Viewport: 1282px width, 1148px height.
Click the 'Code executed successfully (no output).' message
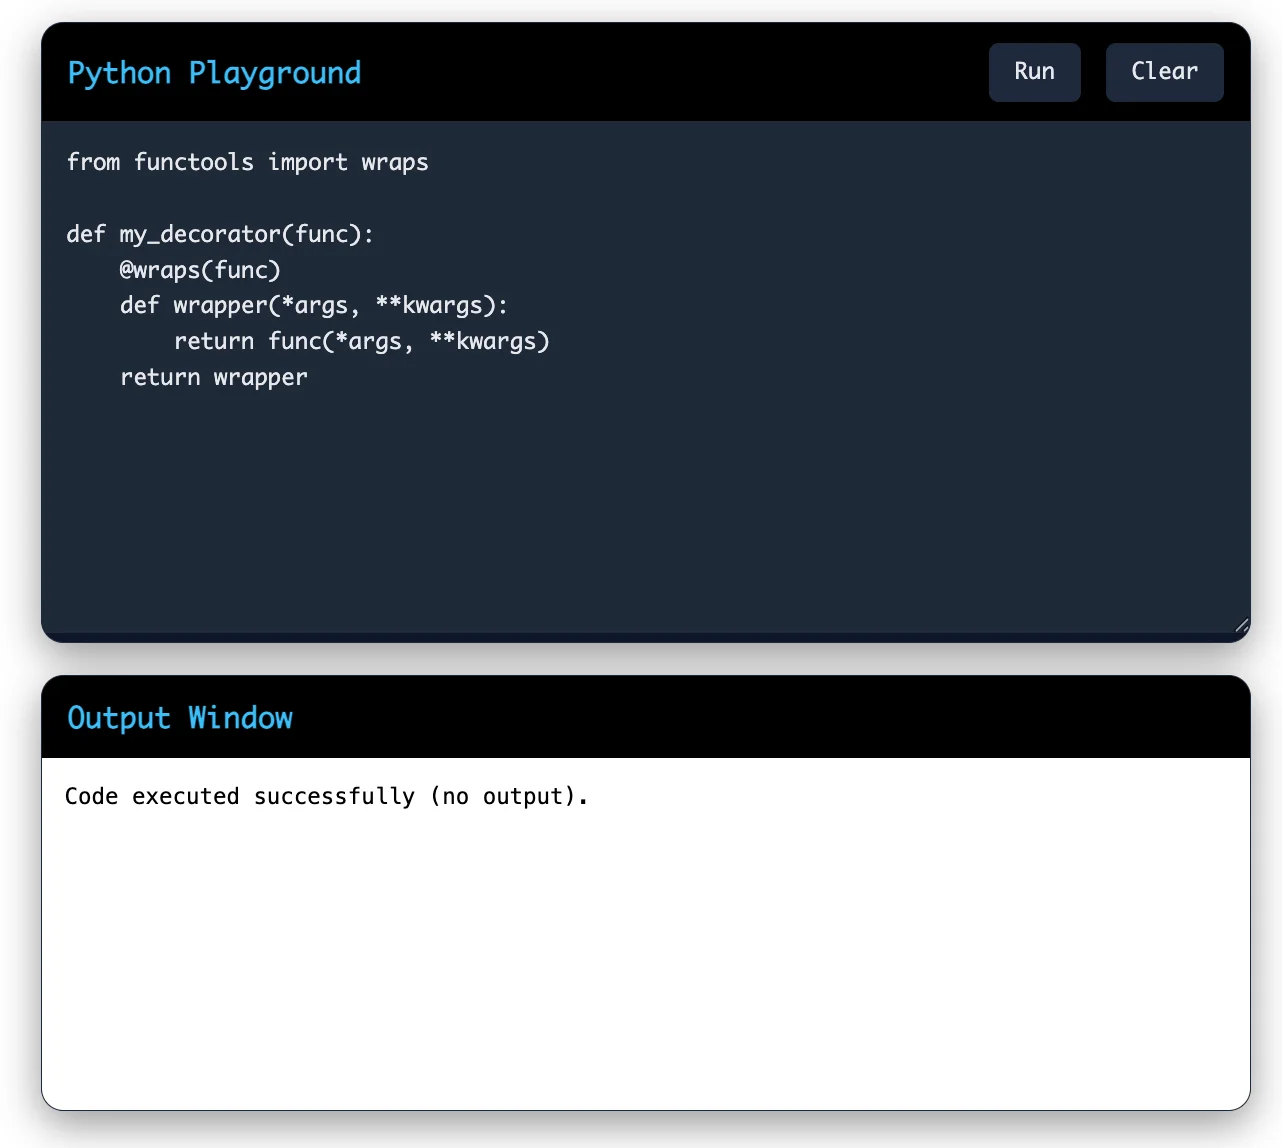click(x=327, y=796)
